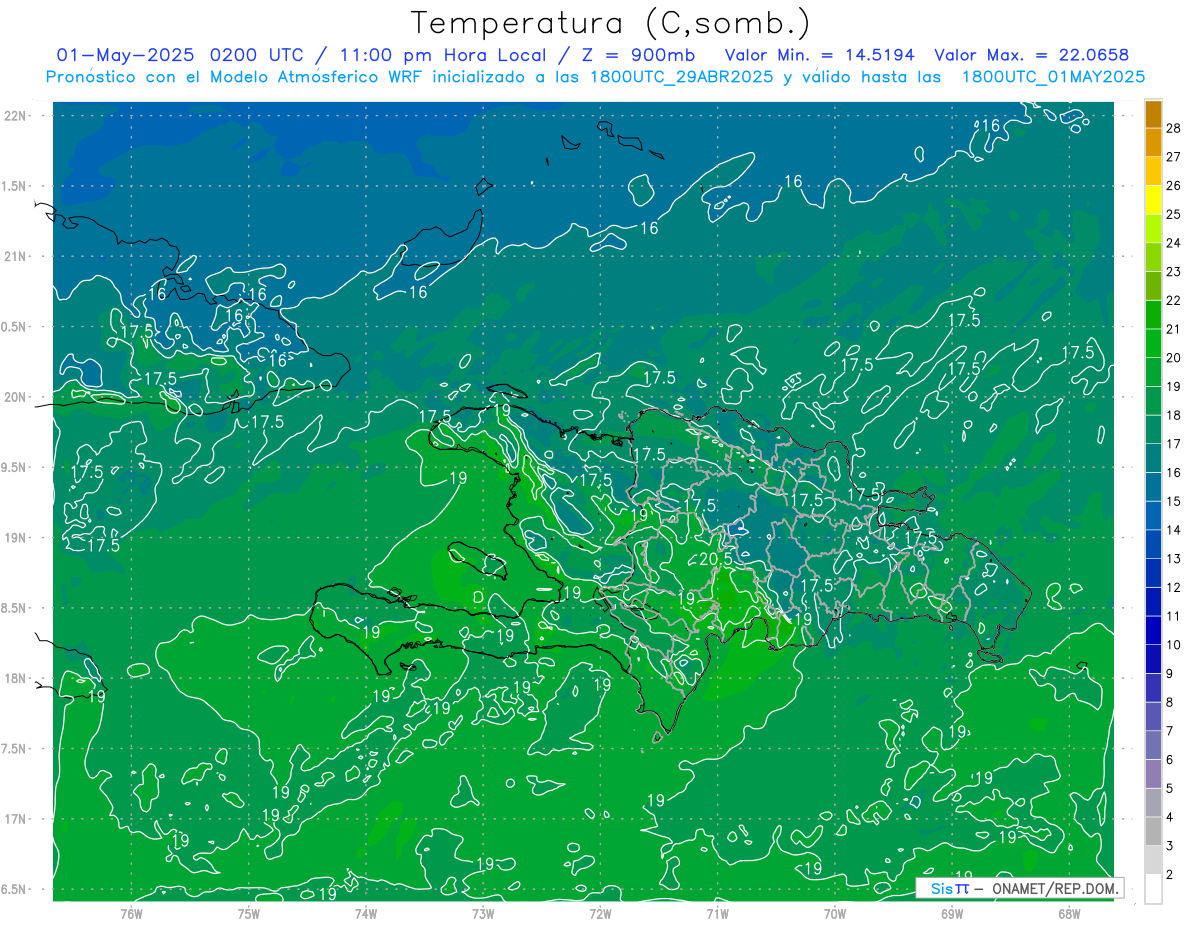Image resolution: width=1200 pixels, height=927 pixels.
Task: Click the 'Valor Max. = 22.0658' value
Action: click(1032, 55)
